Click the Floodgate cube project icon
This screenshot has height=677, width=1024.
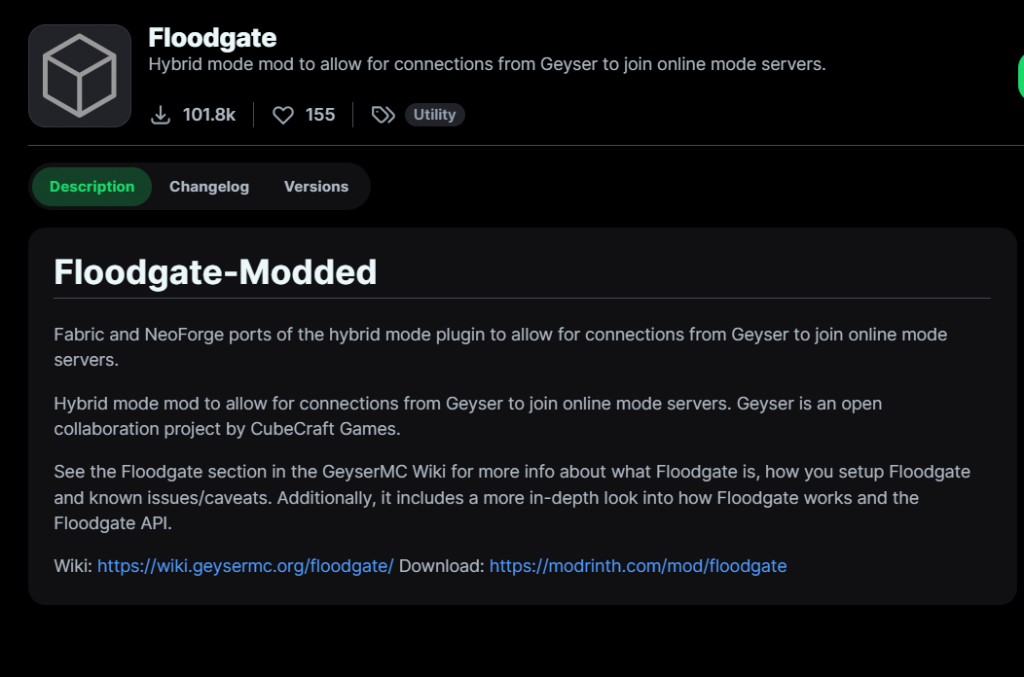click(79, 75)
